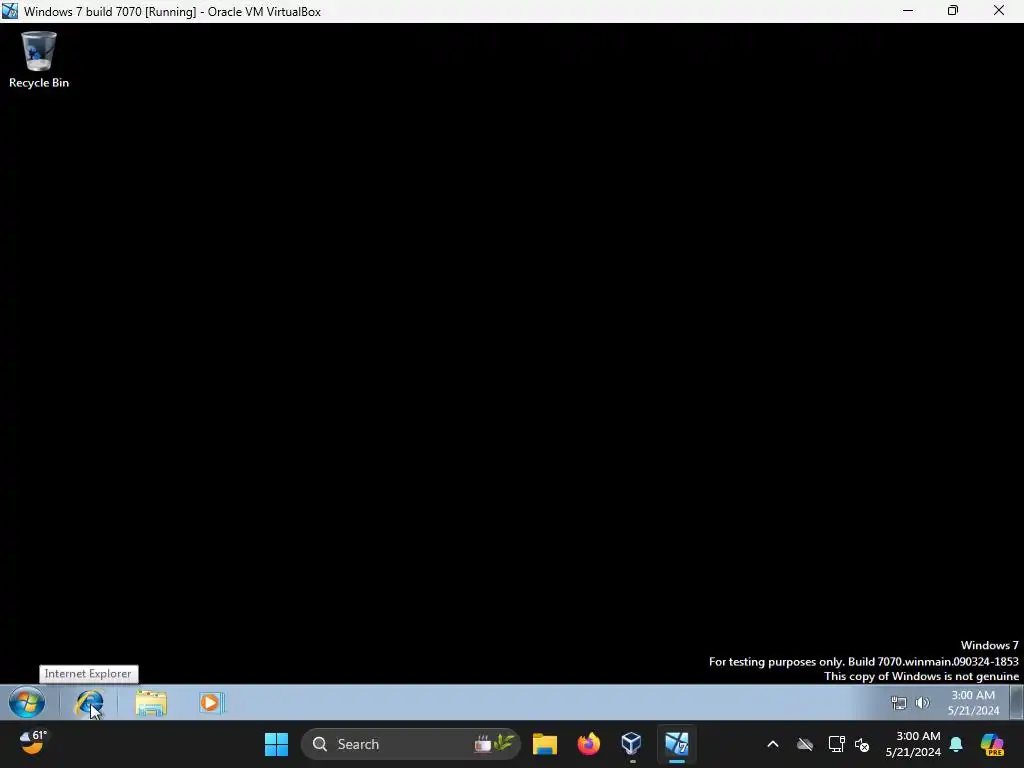Click the VM network tray icon

(x=899, y=703)
